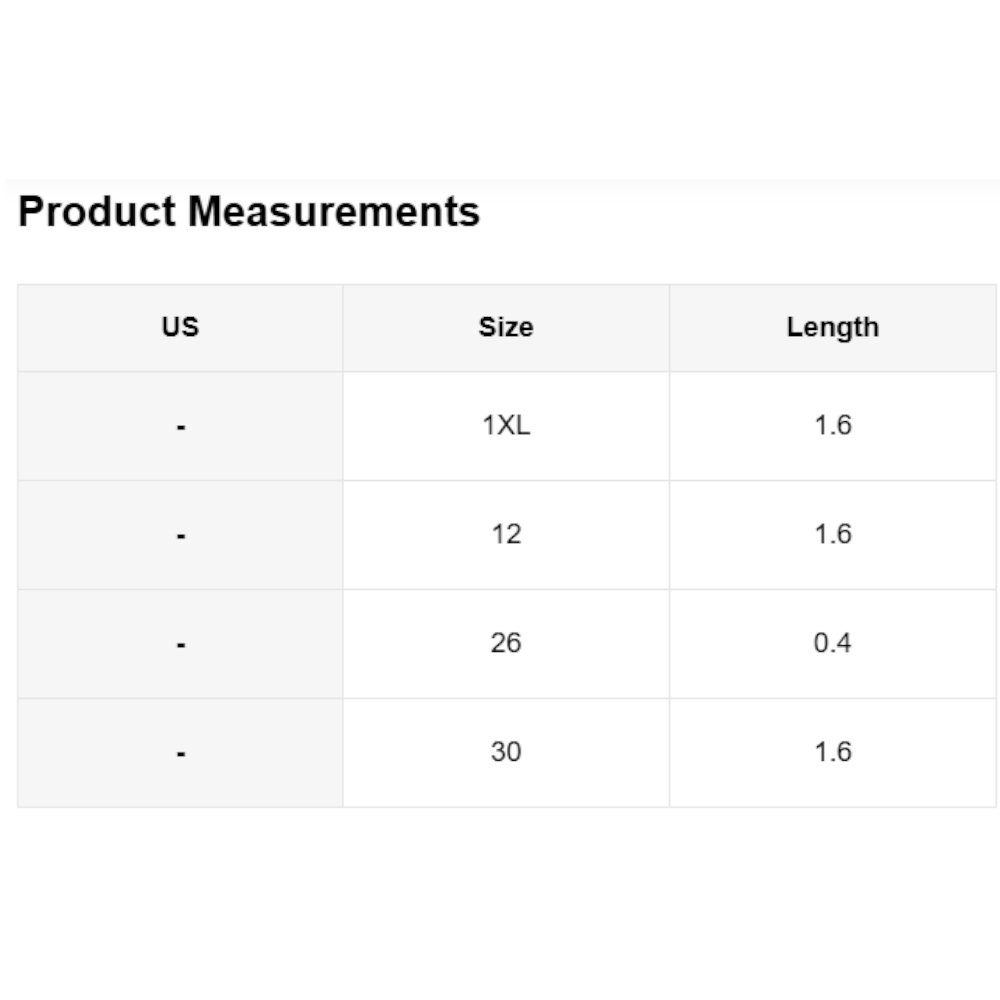Screen dimensions: 1000x1000
Task: Click the length value for size 30
Action: [x=832, y=752]
